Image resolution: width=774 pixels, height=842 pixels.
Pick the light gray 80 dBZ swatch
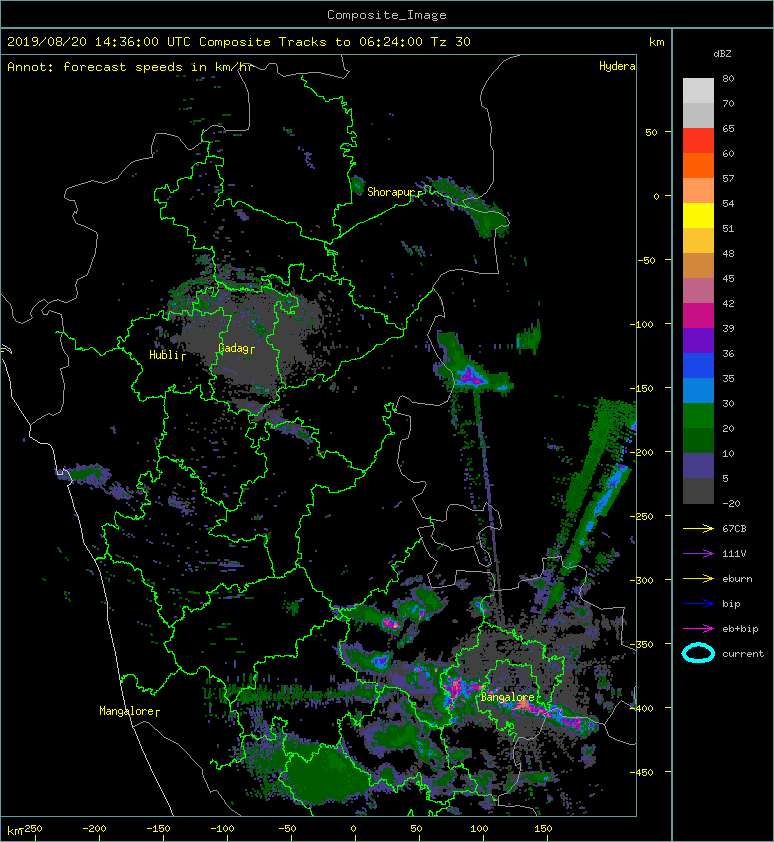point(698,91)
